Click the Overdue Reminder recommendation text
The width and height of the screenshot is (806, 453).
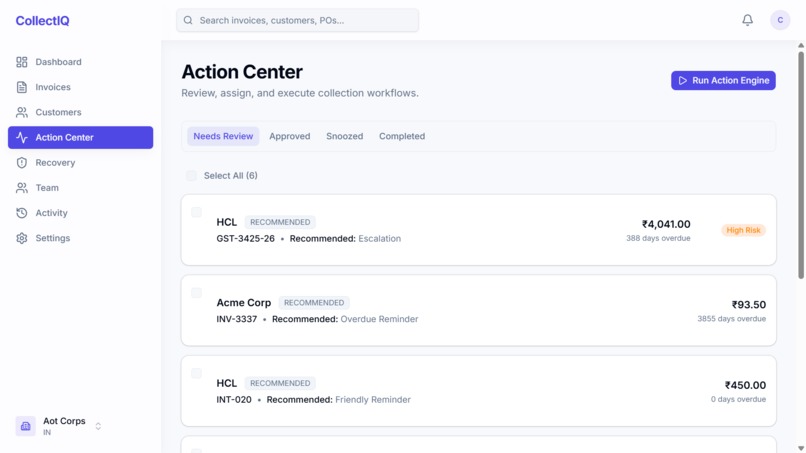379,319
